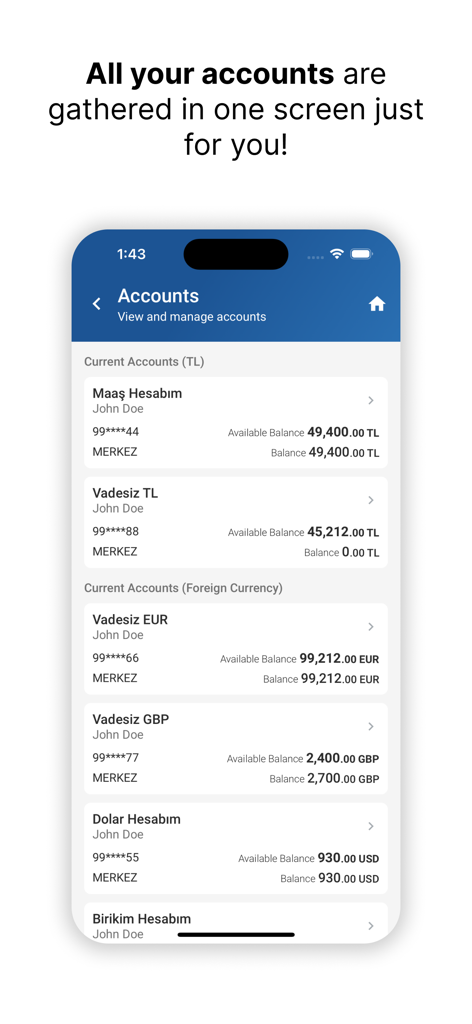
Task: Tap the 1:43 clock in status bar
Action: [131, 254]
